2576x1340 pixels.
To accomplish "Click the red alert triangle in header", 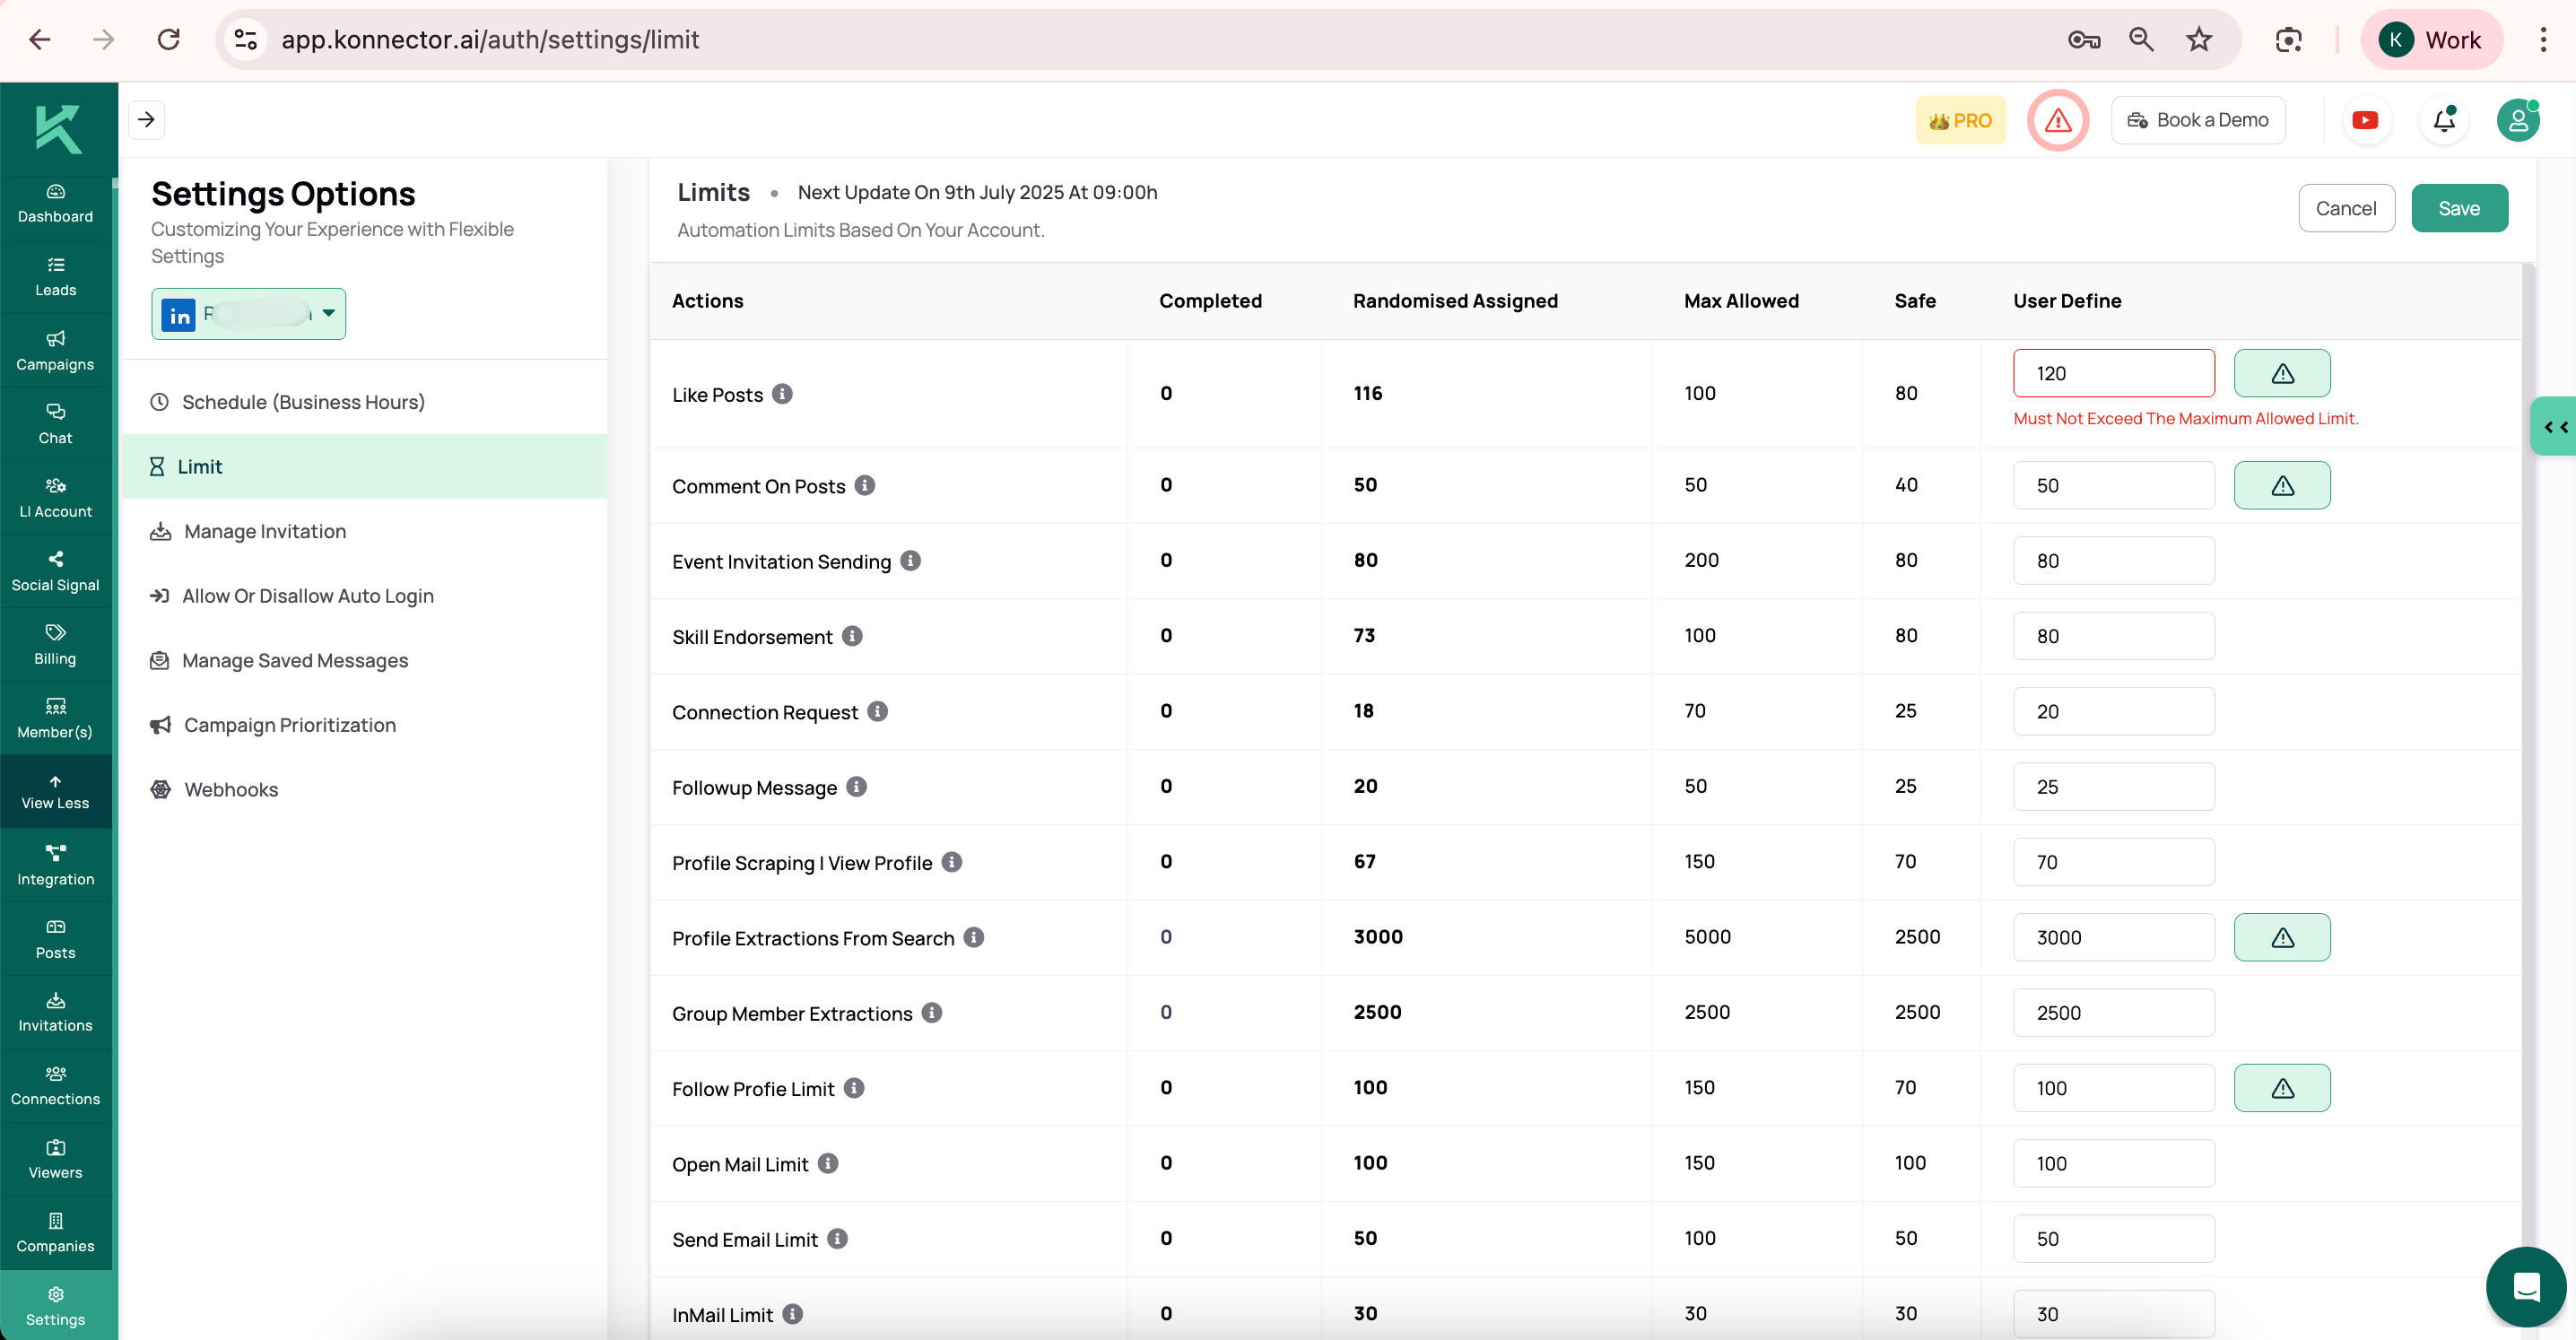I will [x=2057, y=120].
